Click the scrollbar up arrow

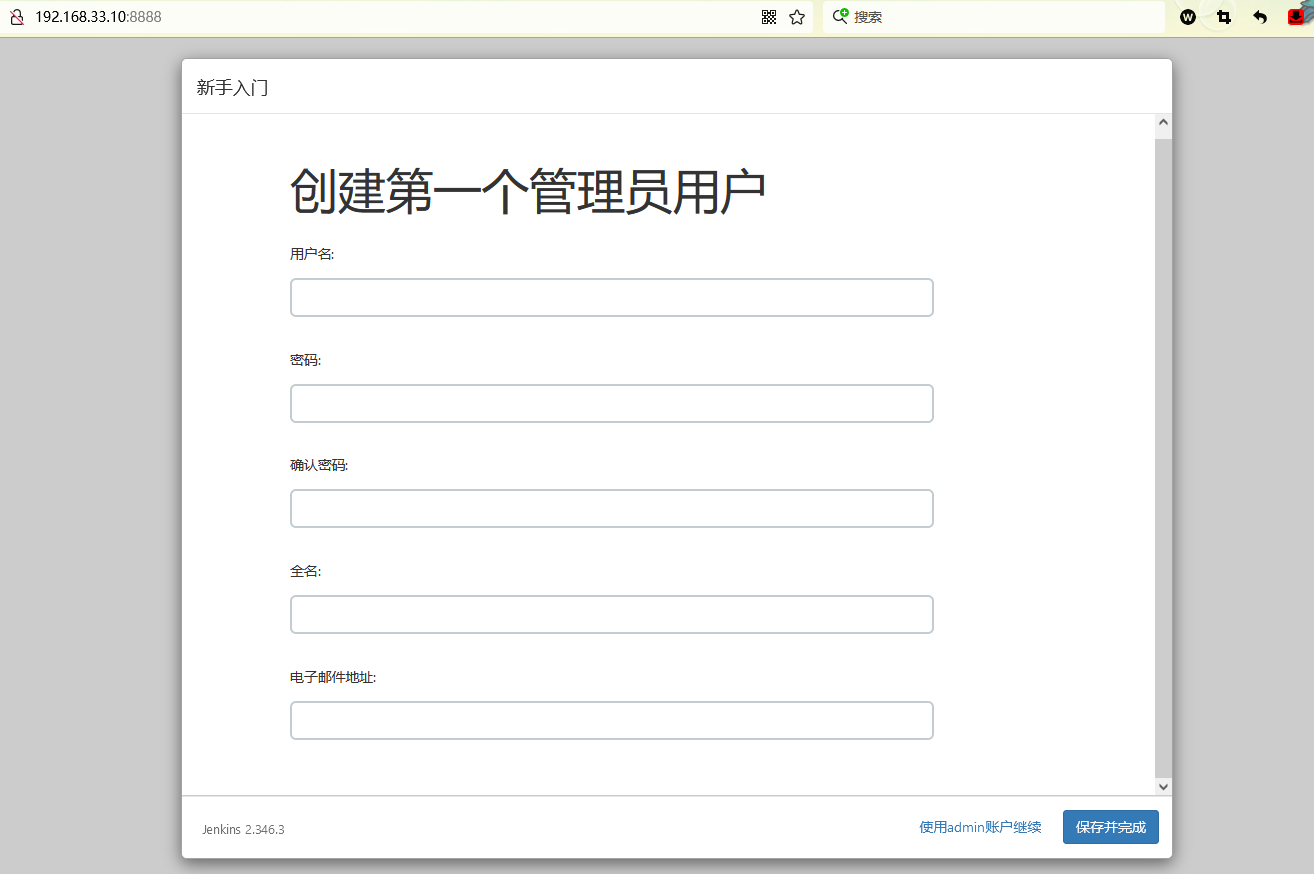pyautogui.click(x=1163, y=125)
